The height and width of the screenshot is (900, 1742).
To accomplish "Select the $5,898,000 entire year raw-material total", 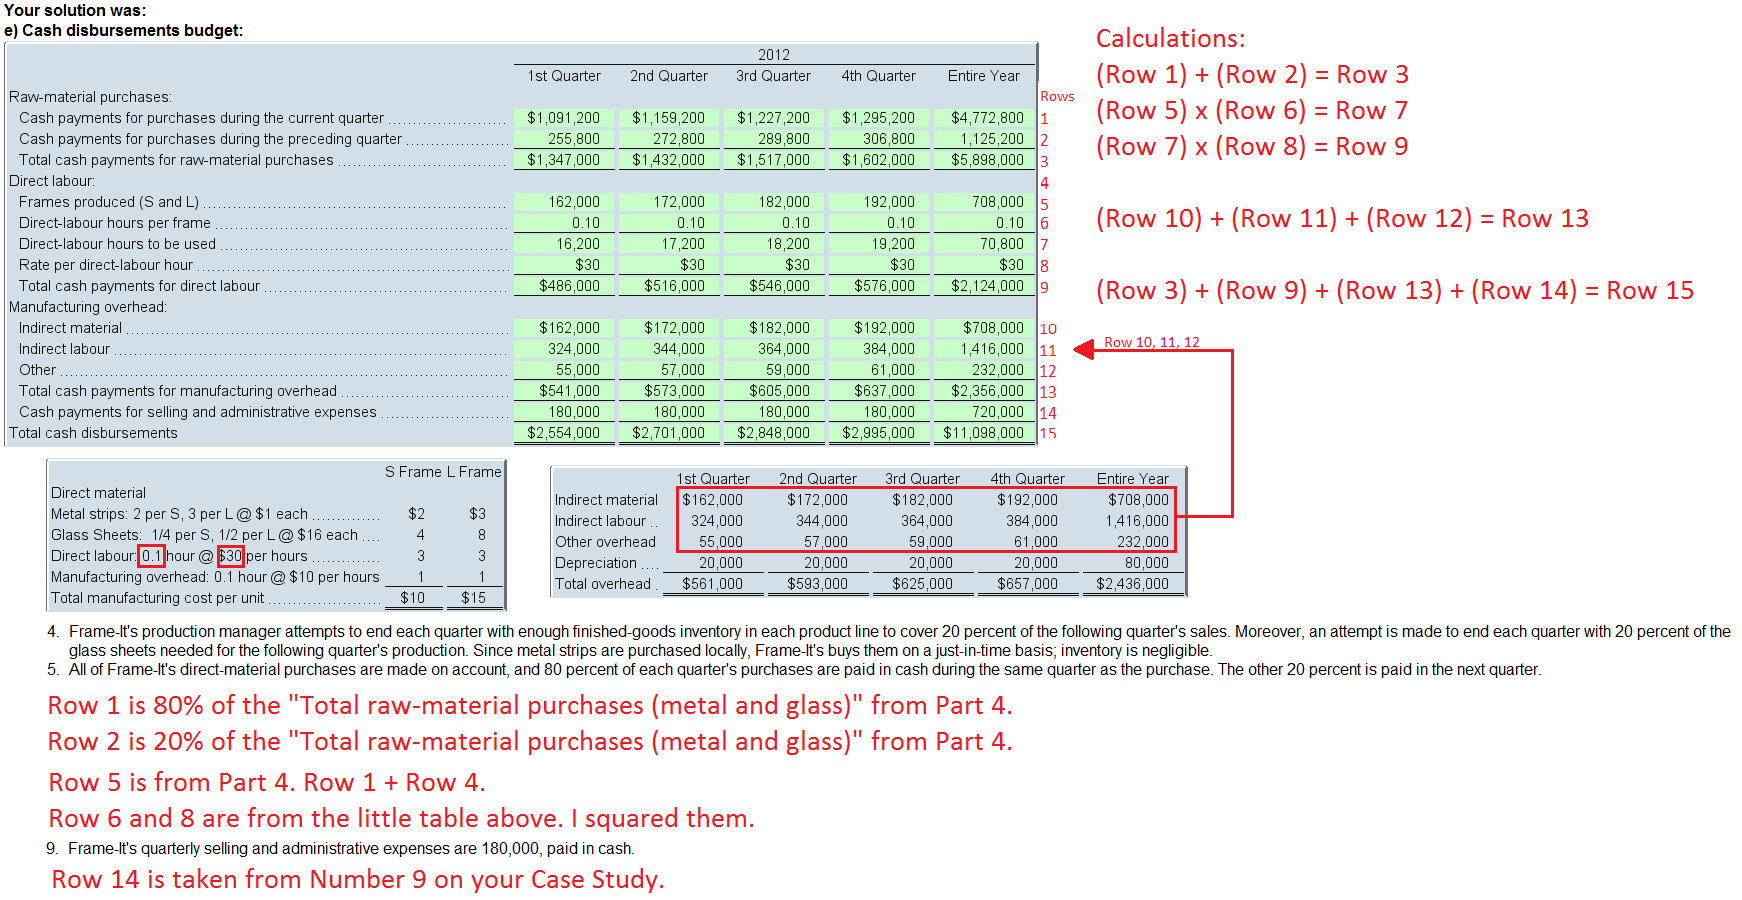I will (x=986, y=160).
